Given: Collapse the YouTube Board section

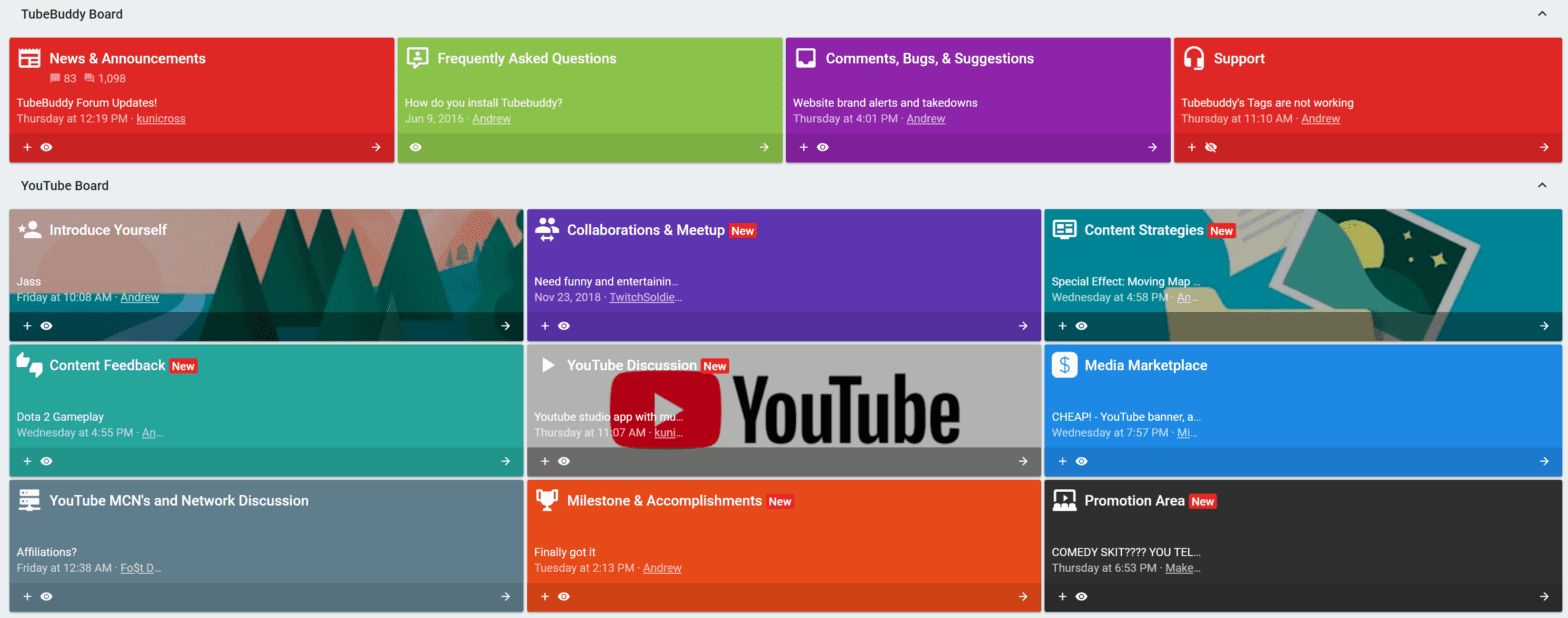Looking at the screenshot, I should click(x=1541, y=186).
